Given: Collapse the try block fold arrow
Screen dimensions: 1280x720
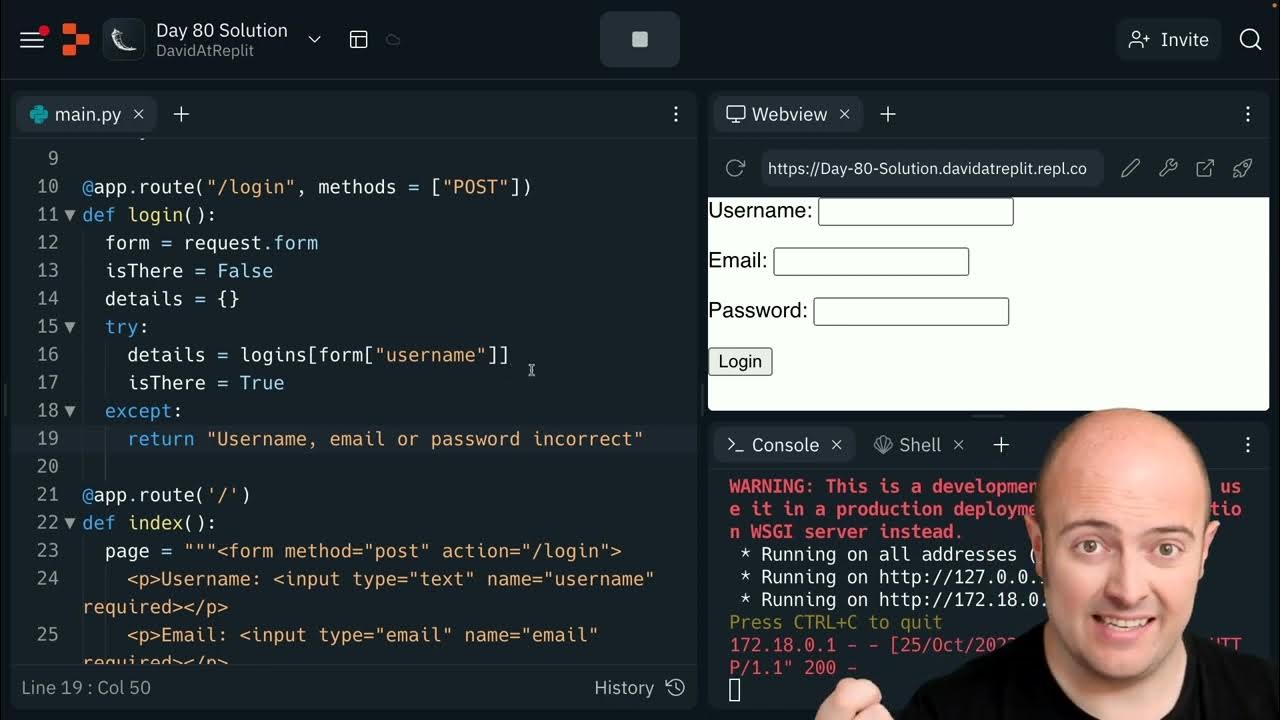Looking at the screenshot, I should click(70, 327).
